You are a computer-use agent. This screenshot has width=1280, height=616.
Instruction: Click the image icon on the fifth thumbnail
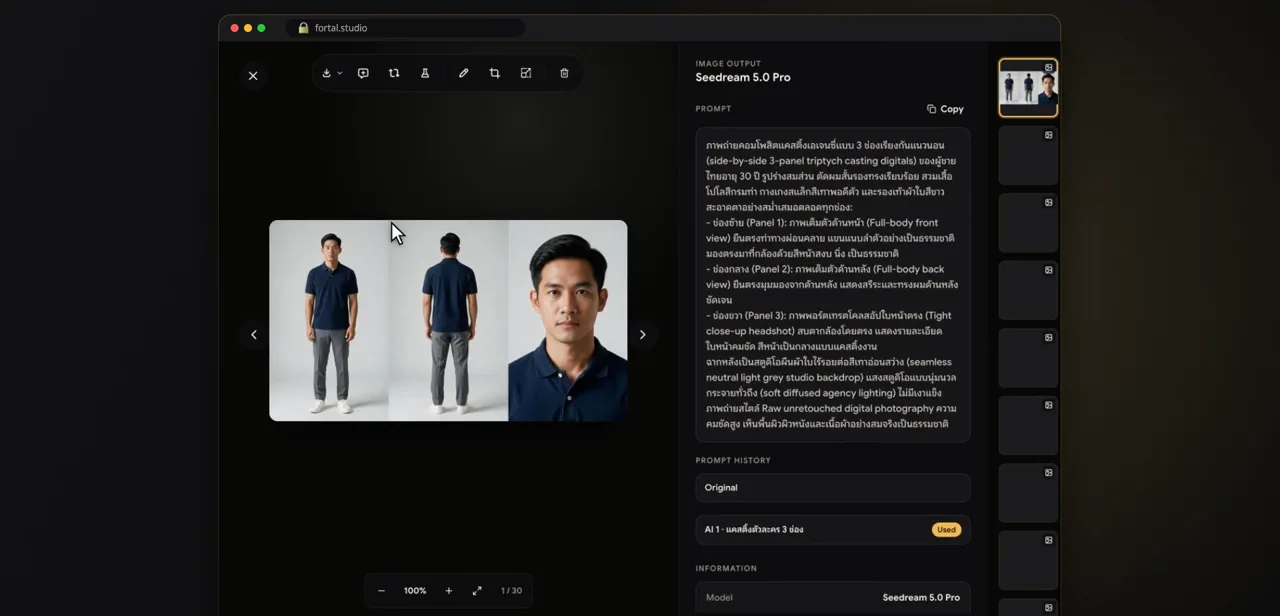(x=1049, y=337)
